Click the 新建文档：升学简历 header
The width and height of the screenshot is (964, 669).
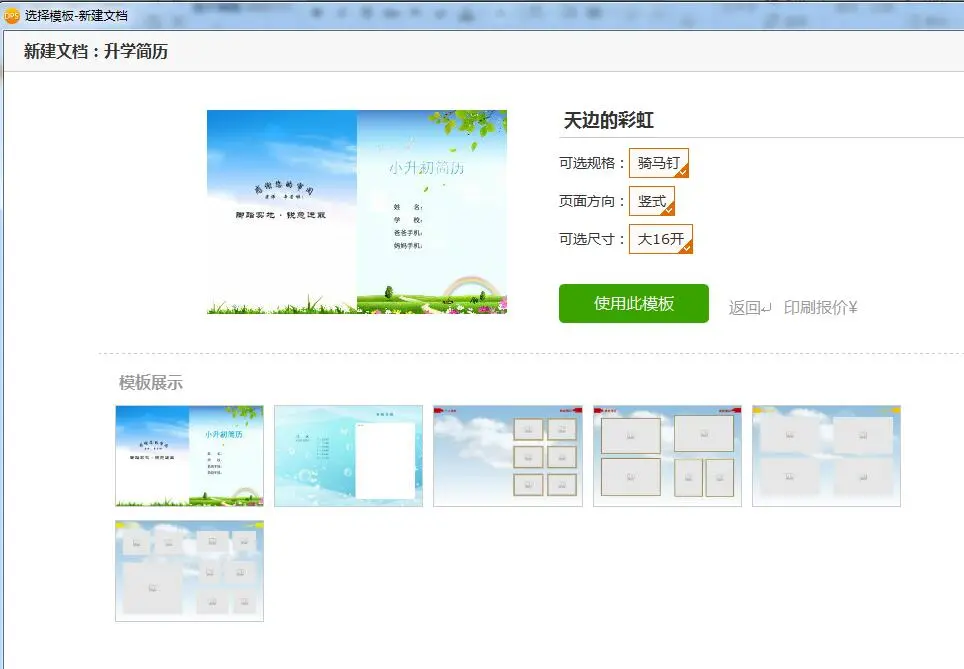(x=96, y=52)
